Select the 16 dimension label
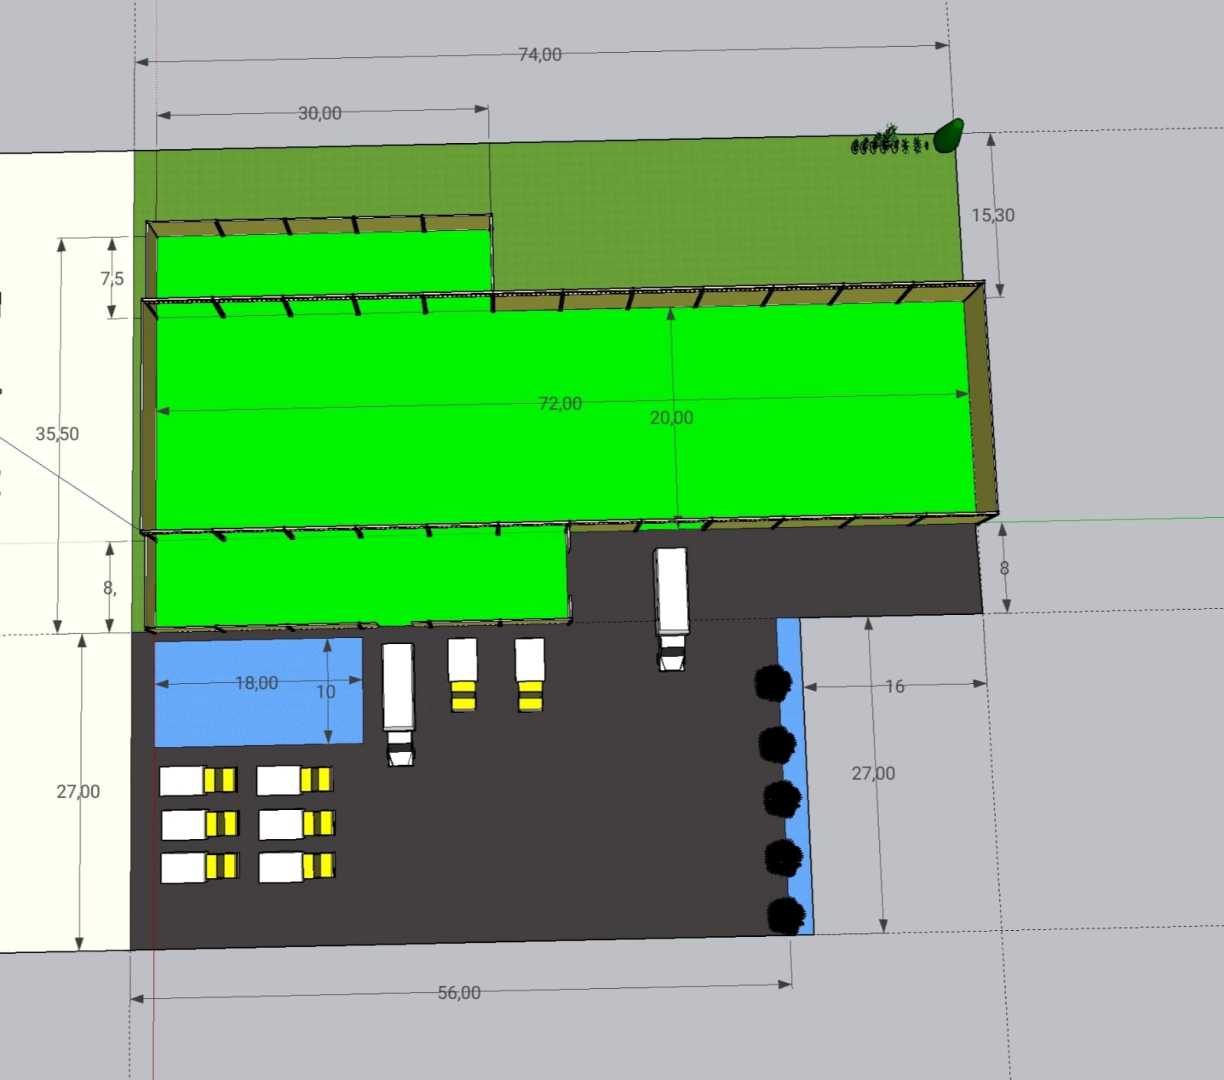This screenshot has height=1080, width=1224. click(x=895, y=686)
